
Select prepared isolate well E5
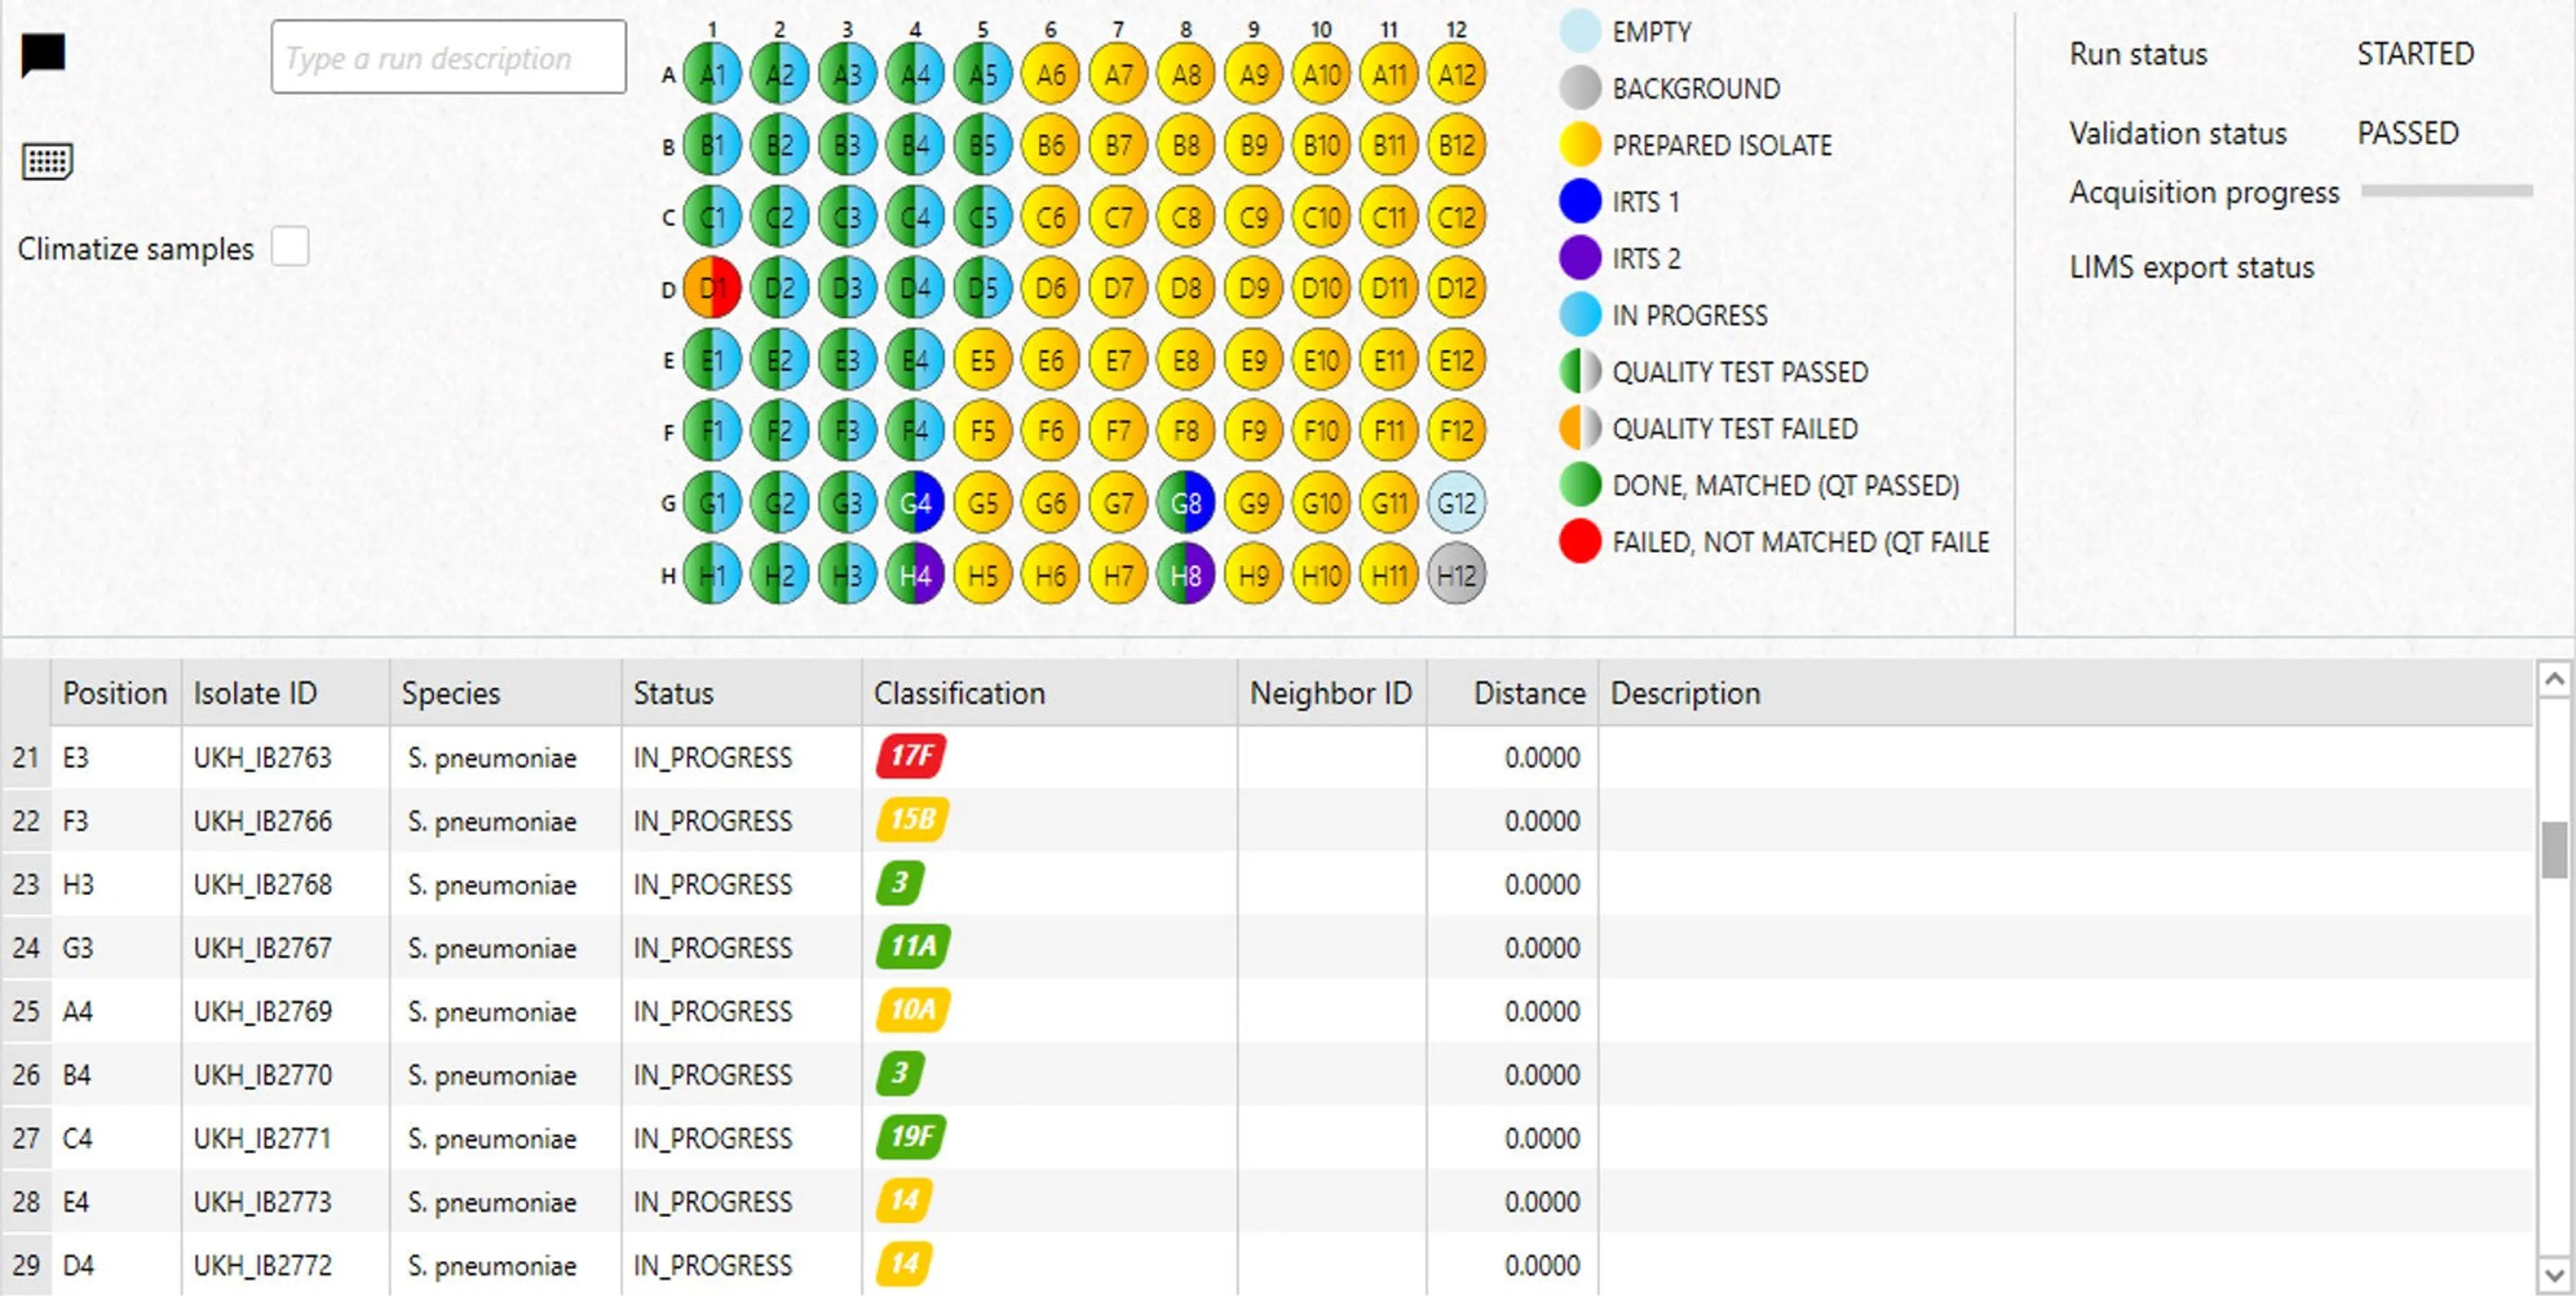983,359
